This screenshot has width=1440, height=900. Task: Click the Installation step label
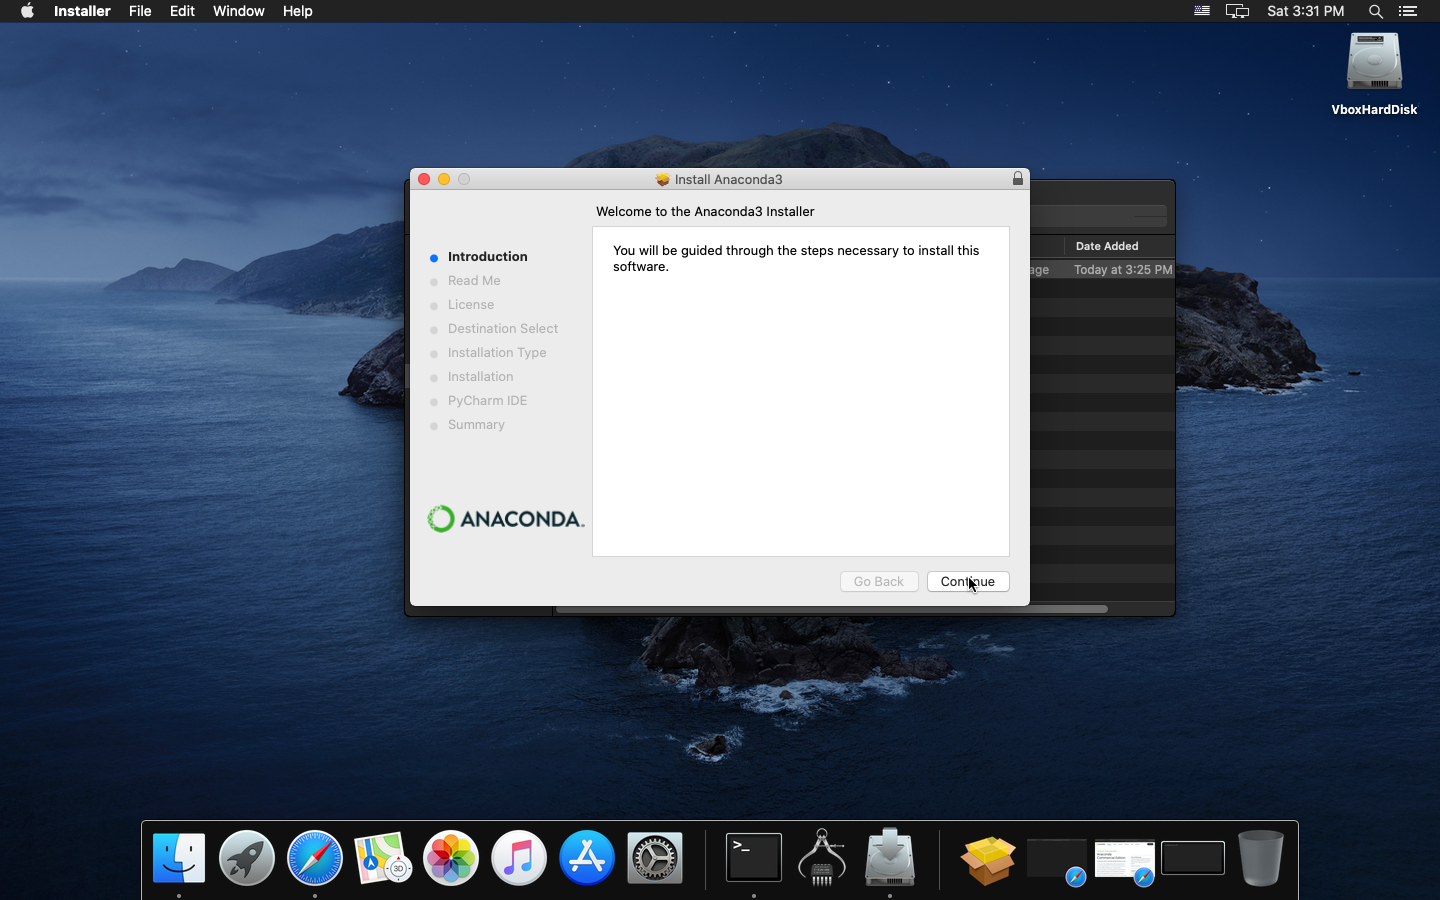(481, 377)
